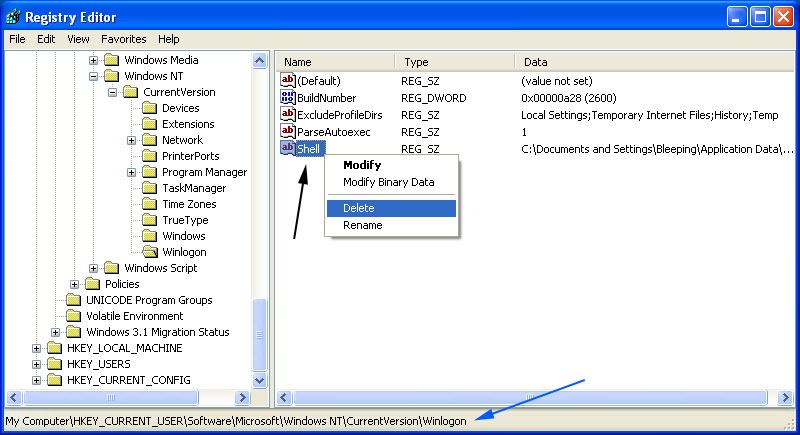Click the tree pane scroll up arrow
Image resolution: width=800 pixels, height=435 pixels.
(x=260, y=61)
